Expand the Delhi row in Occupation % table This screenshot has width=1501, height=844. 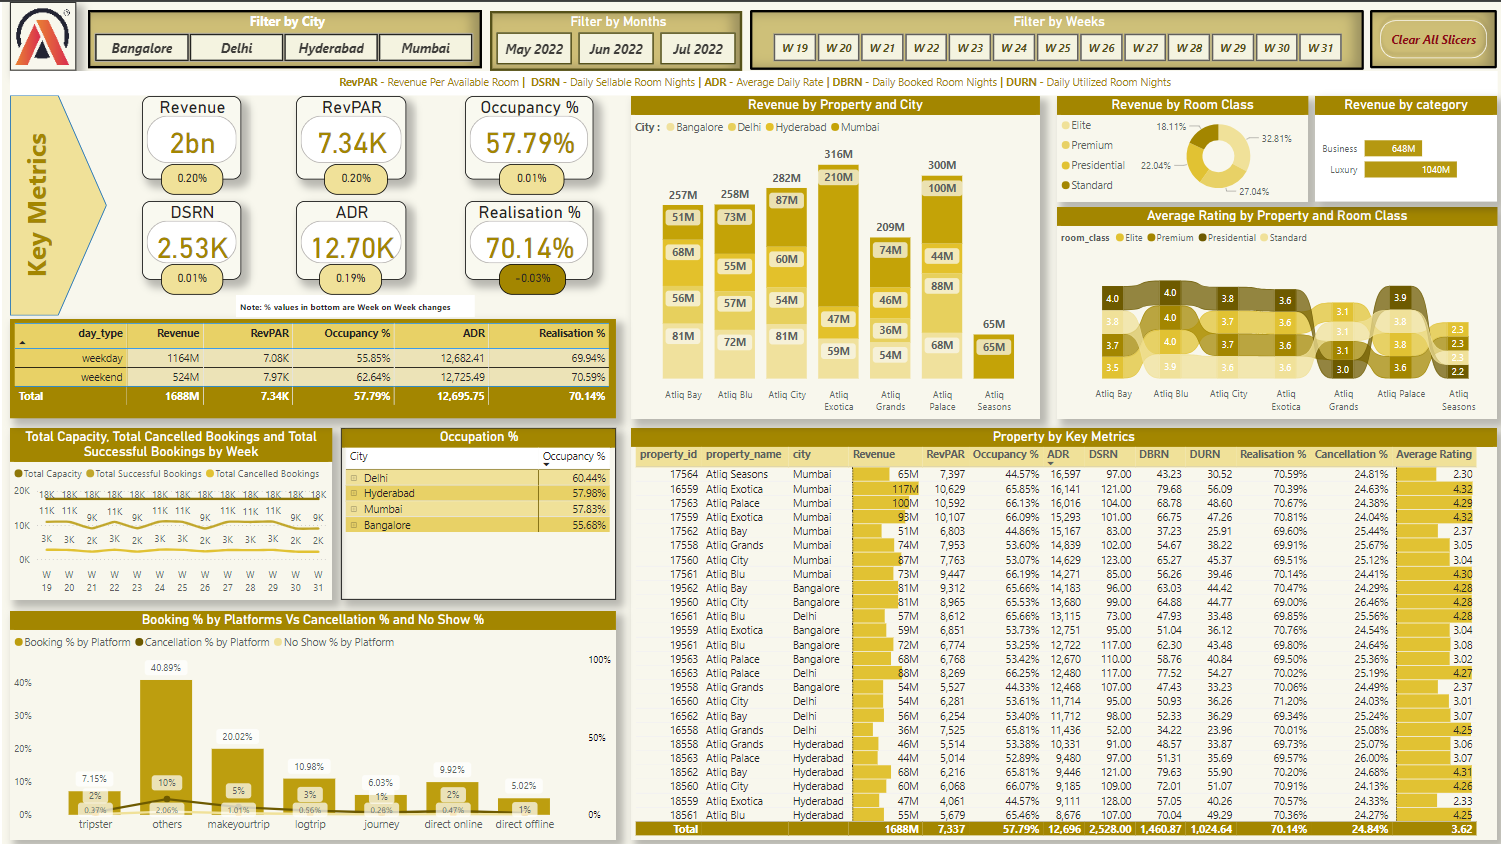tap(354, 478)
